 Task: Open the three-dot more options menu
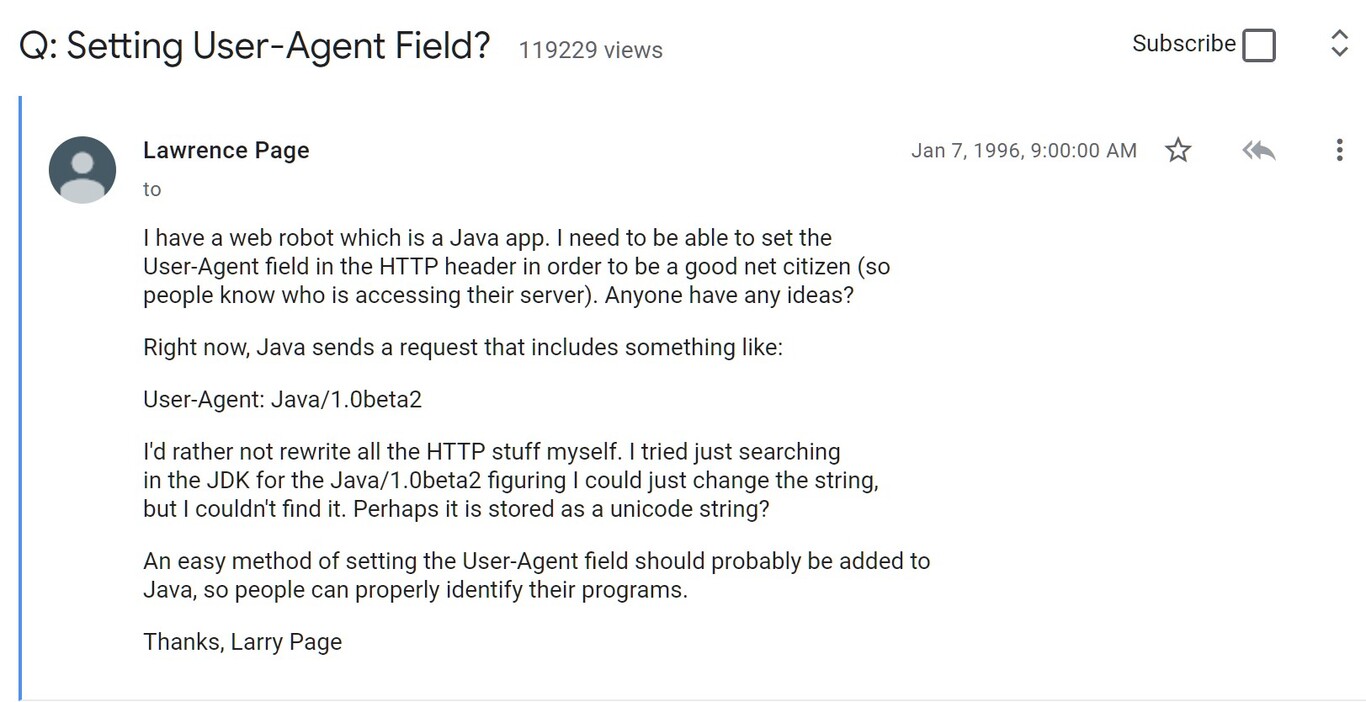(x=1339, y=151)
